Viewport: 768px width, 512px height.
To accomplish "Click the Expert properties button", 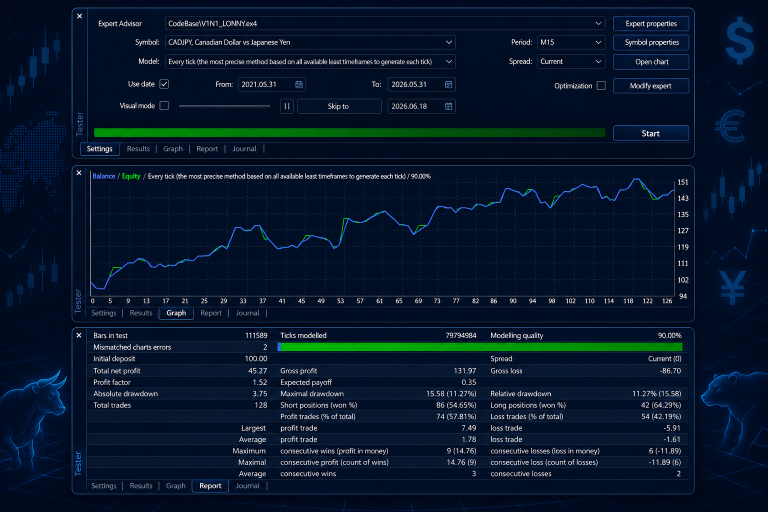I will click(x=651, y=24).
